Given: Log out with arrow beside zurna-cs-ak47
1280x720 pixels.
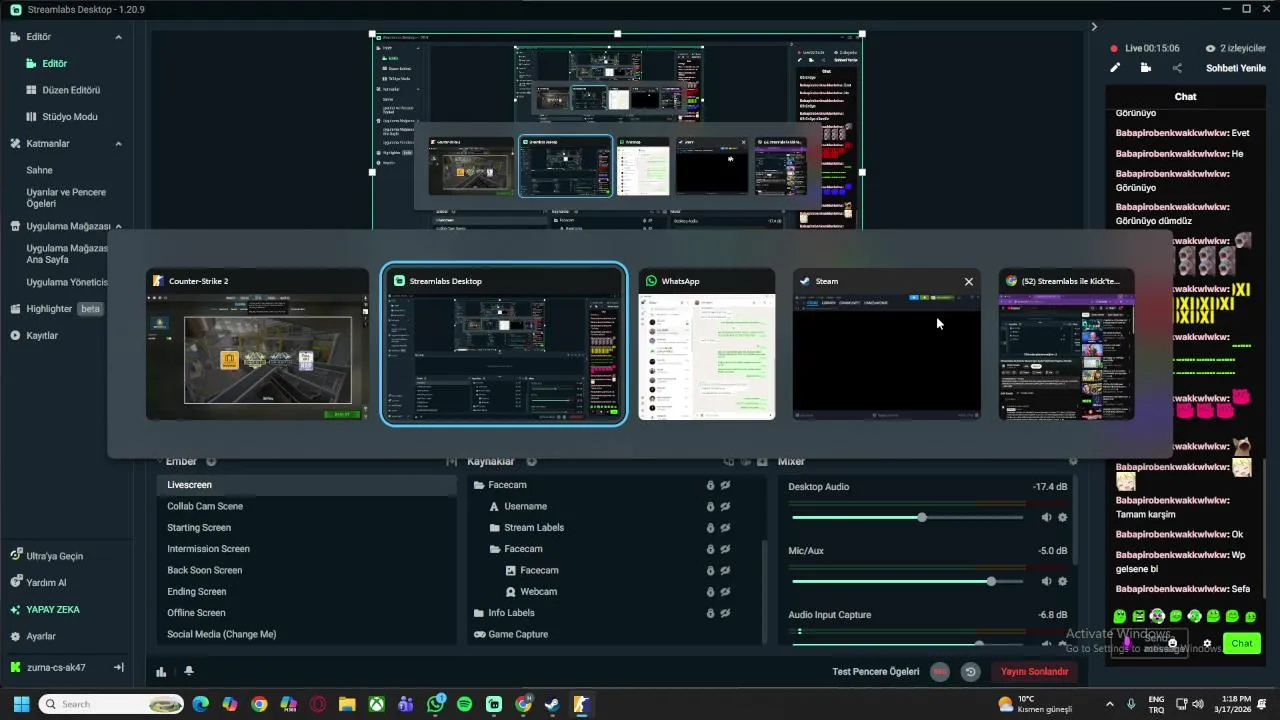Looking at the screenshot, I should (118, 667).
